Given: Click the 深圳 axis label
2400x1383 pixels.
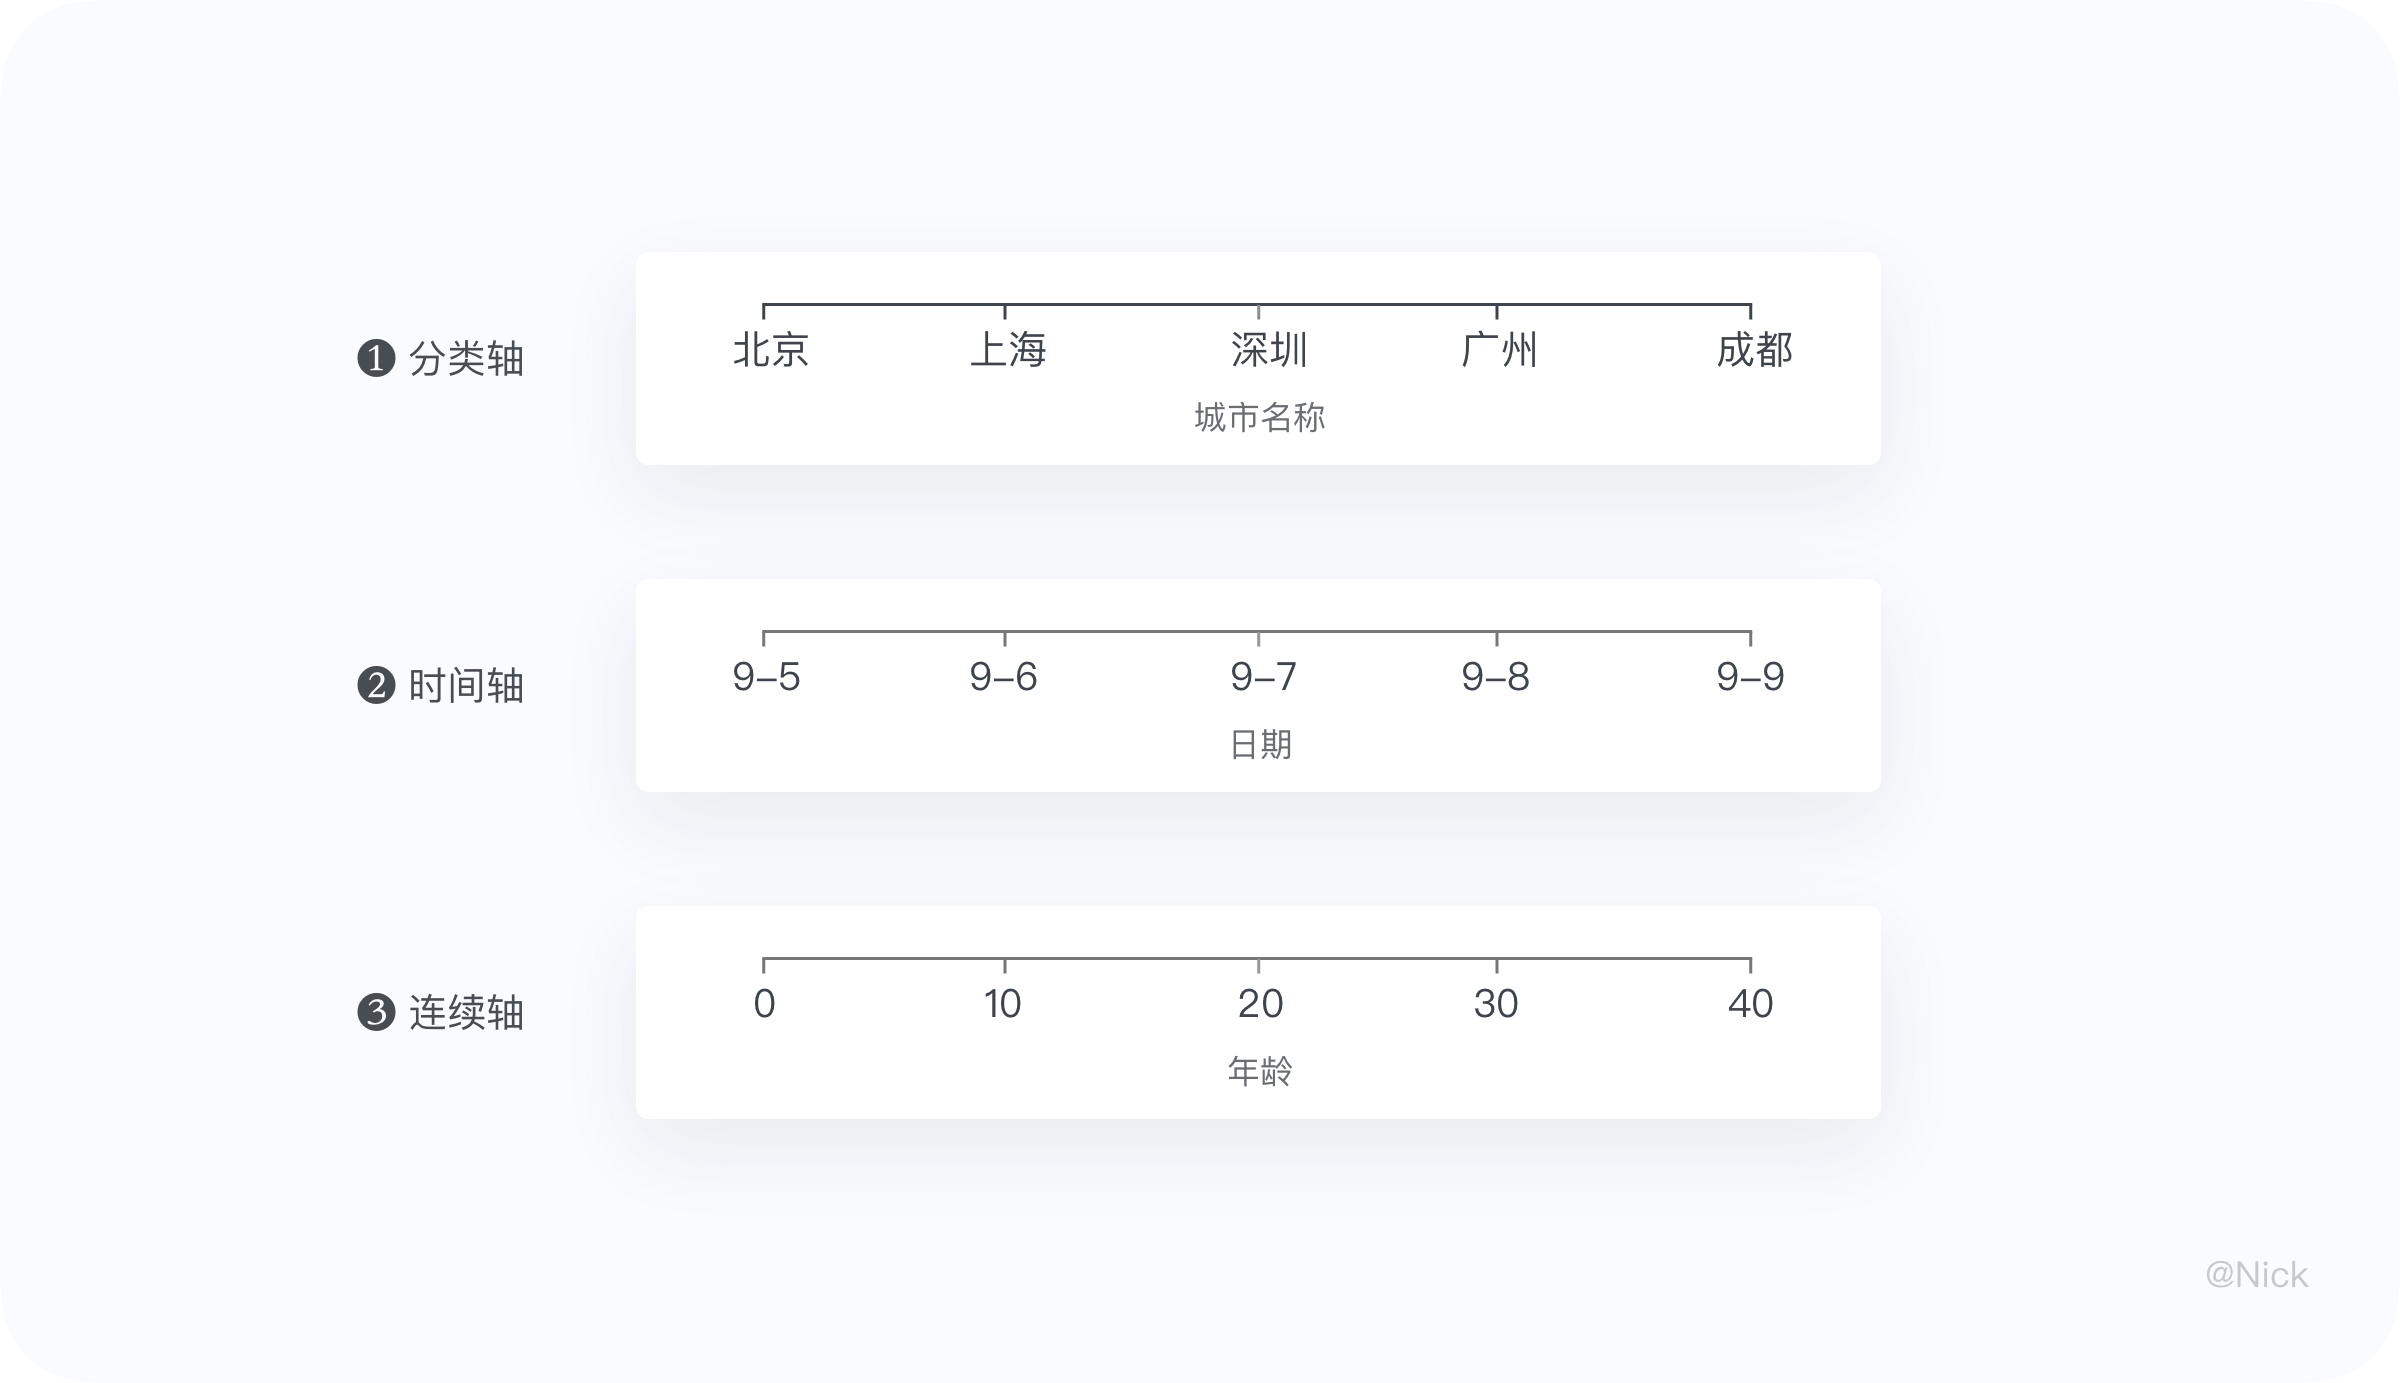Looking at the screenshot, I should 1268,350.
